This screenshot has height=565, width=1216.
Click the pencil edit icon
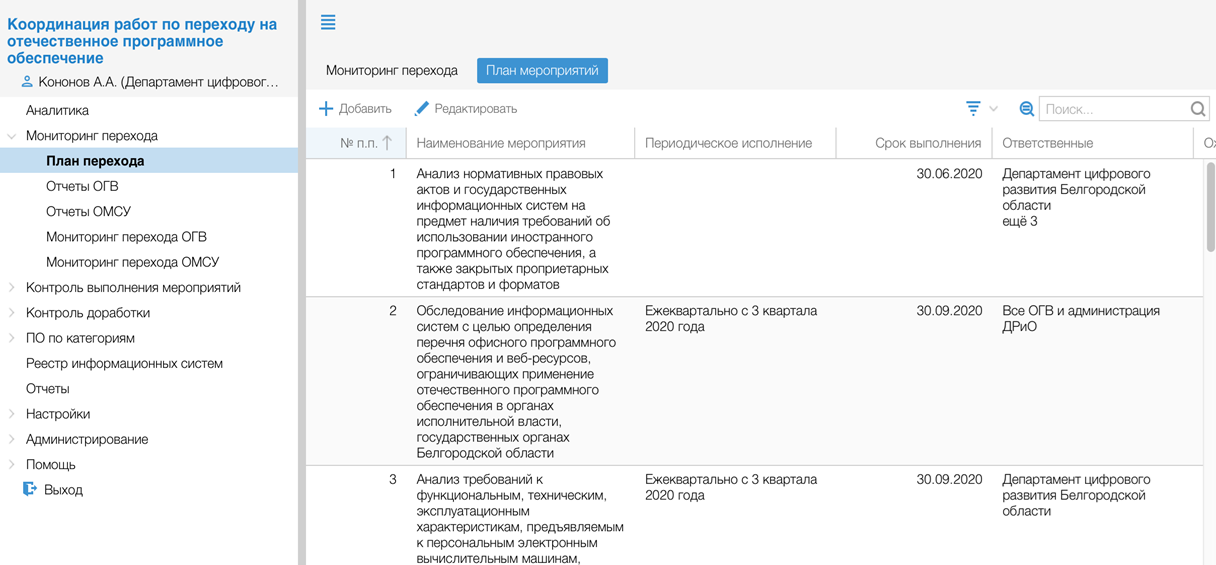pyautogui.click(x=422, y=109)
